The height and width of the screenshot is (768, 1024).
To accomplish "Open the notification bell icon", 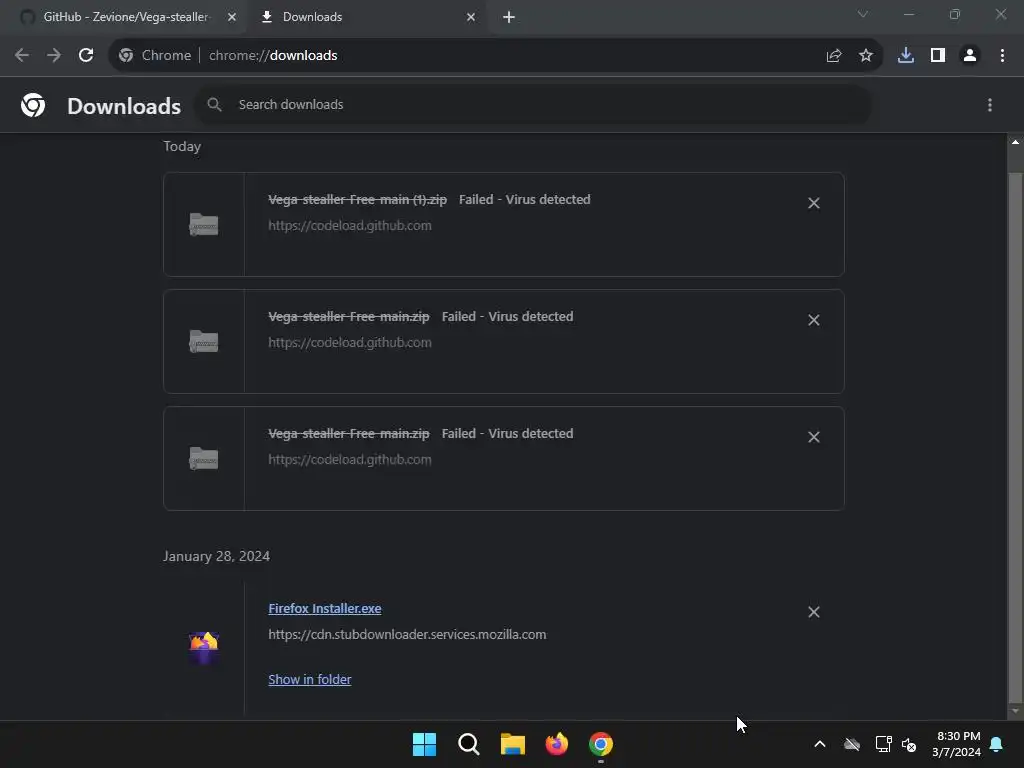I will 996,744.
